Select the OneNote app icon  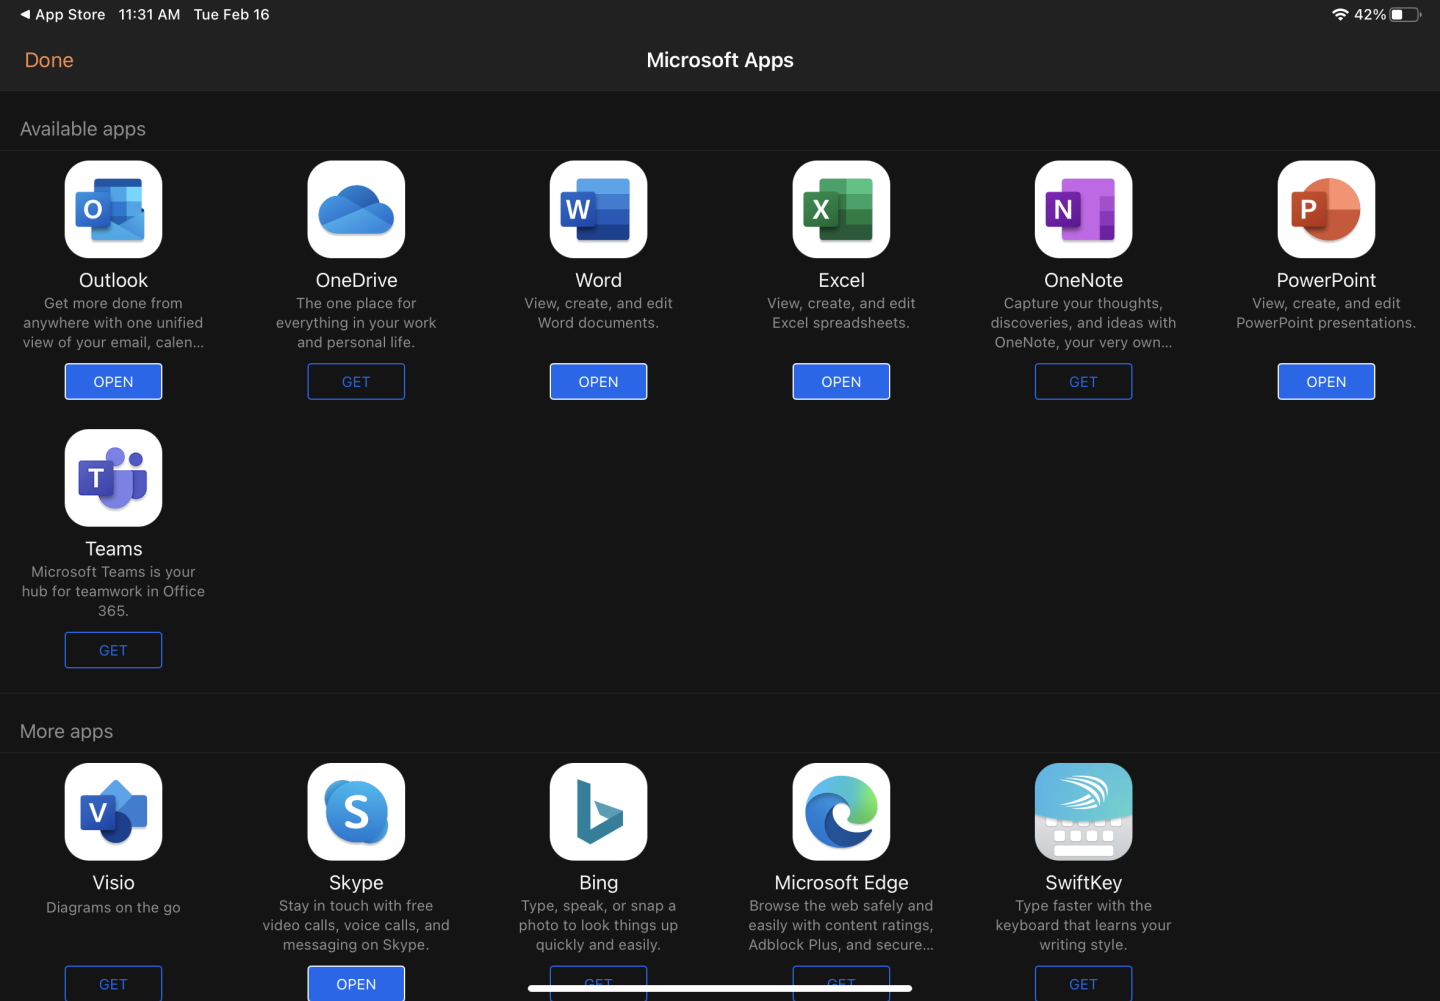1083,209
